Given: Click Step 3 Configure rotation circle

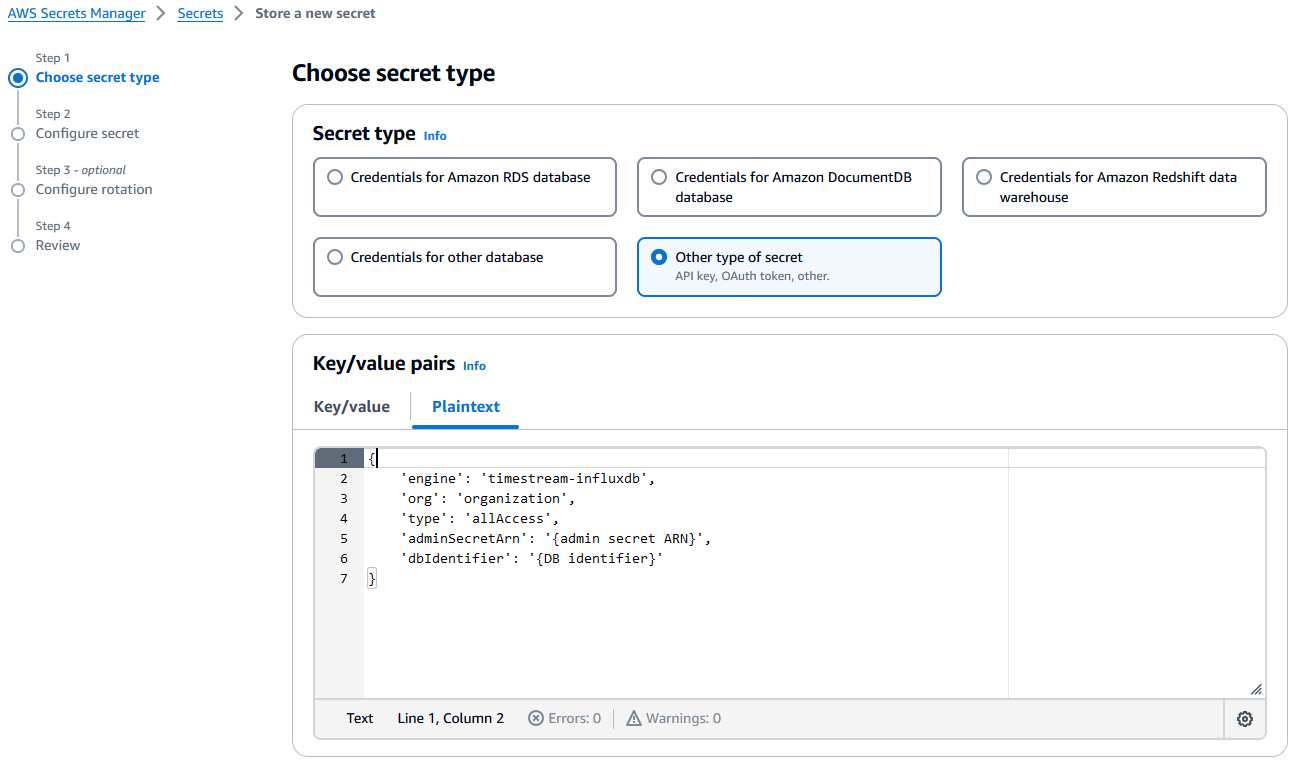Looking at the screenshot, I should (x=17, y=190).
